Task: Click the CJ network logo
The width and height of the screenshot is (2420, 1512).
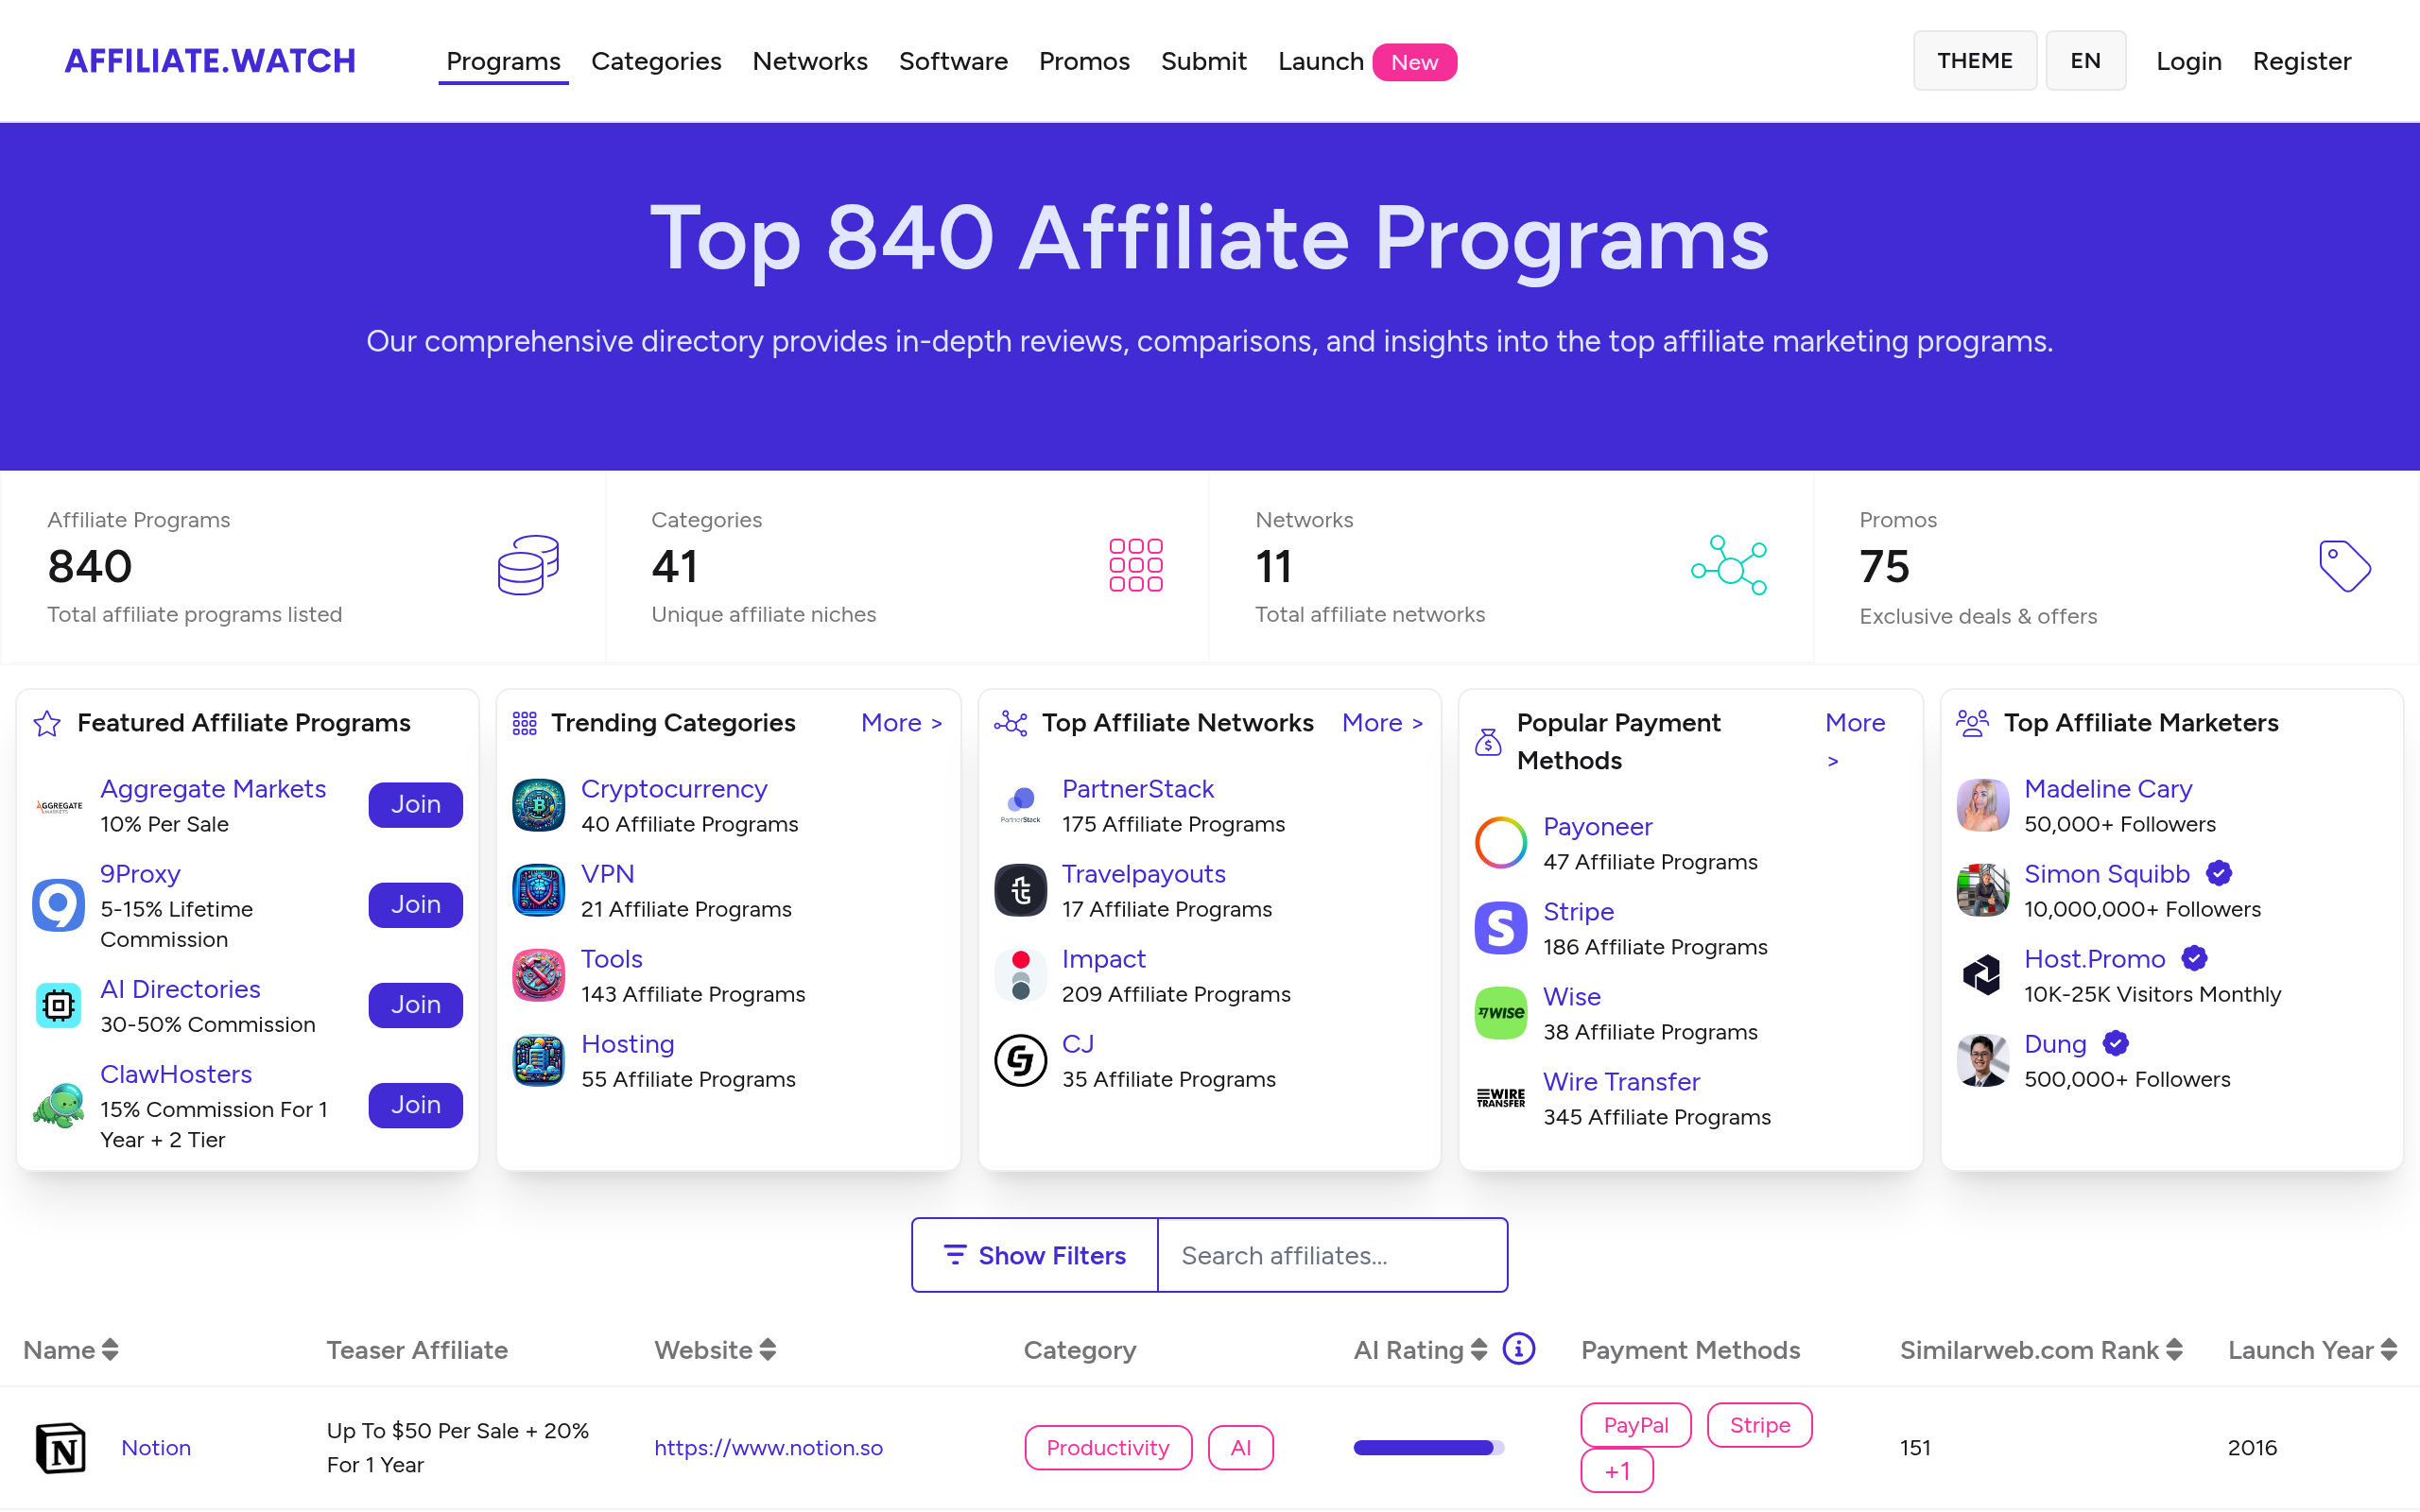Action: tap(1020, 1059)
